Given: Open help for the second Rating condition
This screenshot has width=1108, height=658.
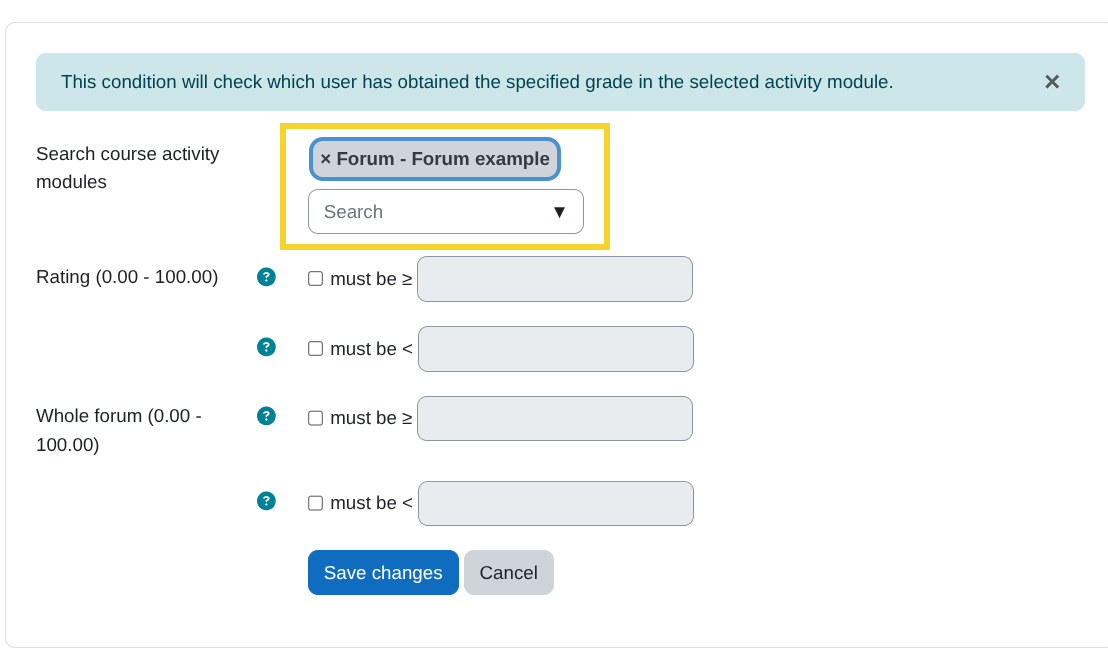Looking at the screenshot, I should coord(265,347).
